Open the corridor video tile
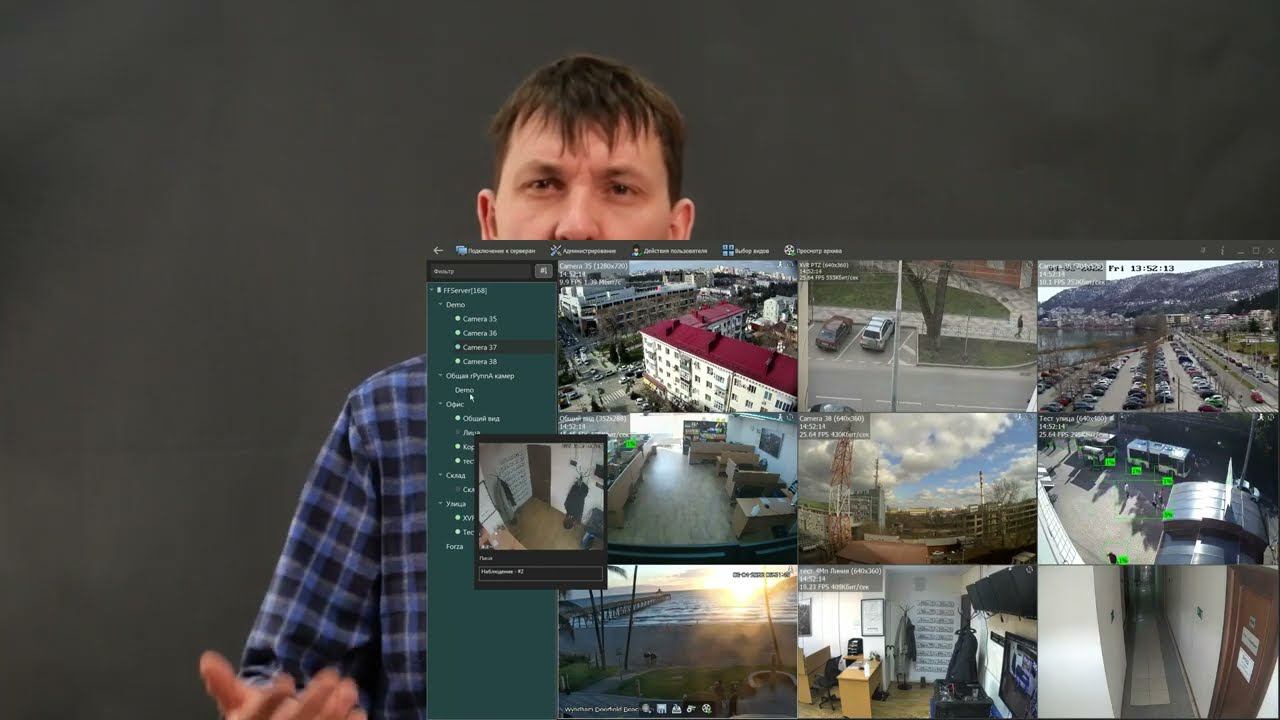The height and width of the screenshot is (720, 1280). pyautogui.click(x=1158, y=641)
